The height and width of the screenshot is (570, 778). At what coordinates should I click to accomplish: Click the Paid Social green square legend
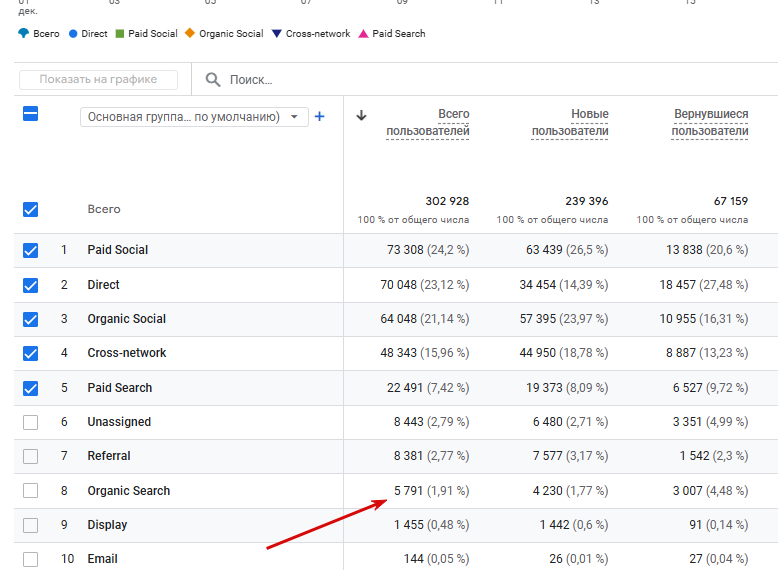[x=120, y=34]
